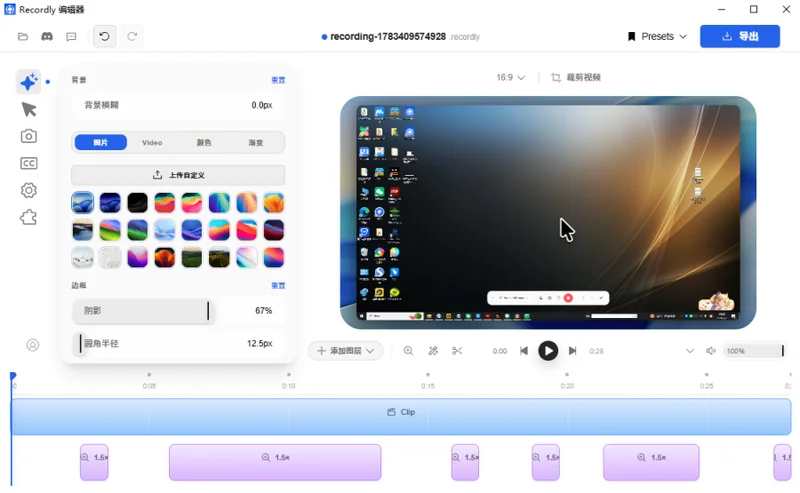Select the scissors split tool
Screen dimensions: 800x493
[x=457, y=351]
